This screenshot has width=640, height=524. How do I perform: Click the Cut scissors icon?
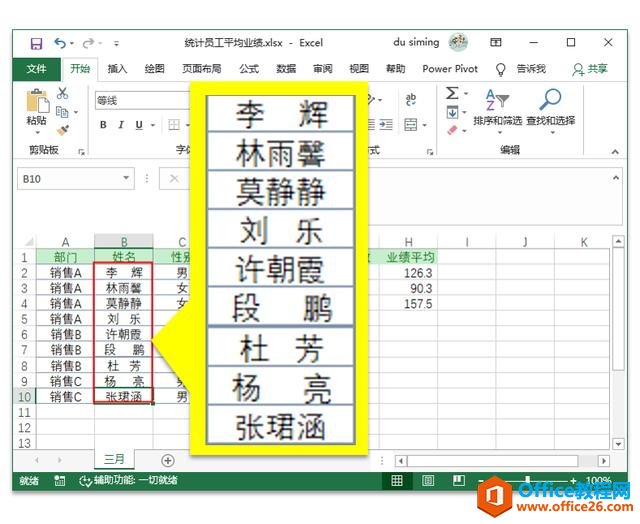pyautogui.click(x=62, y=93)
